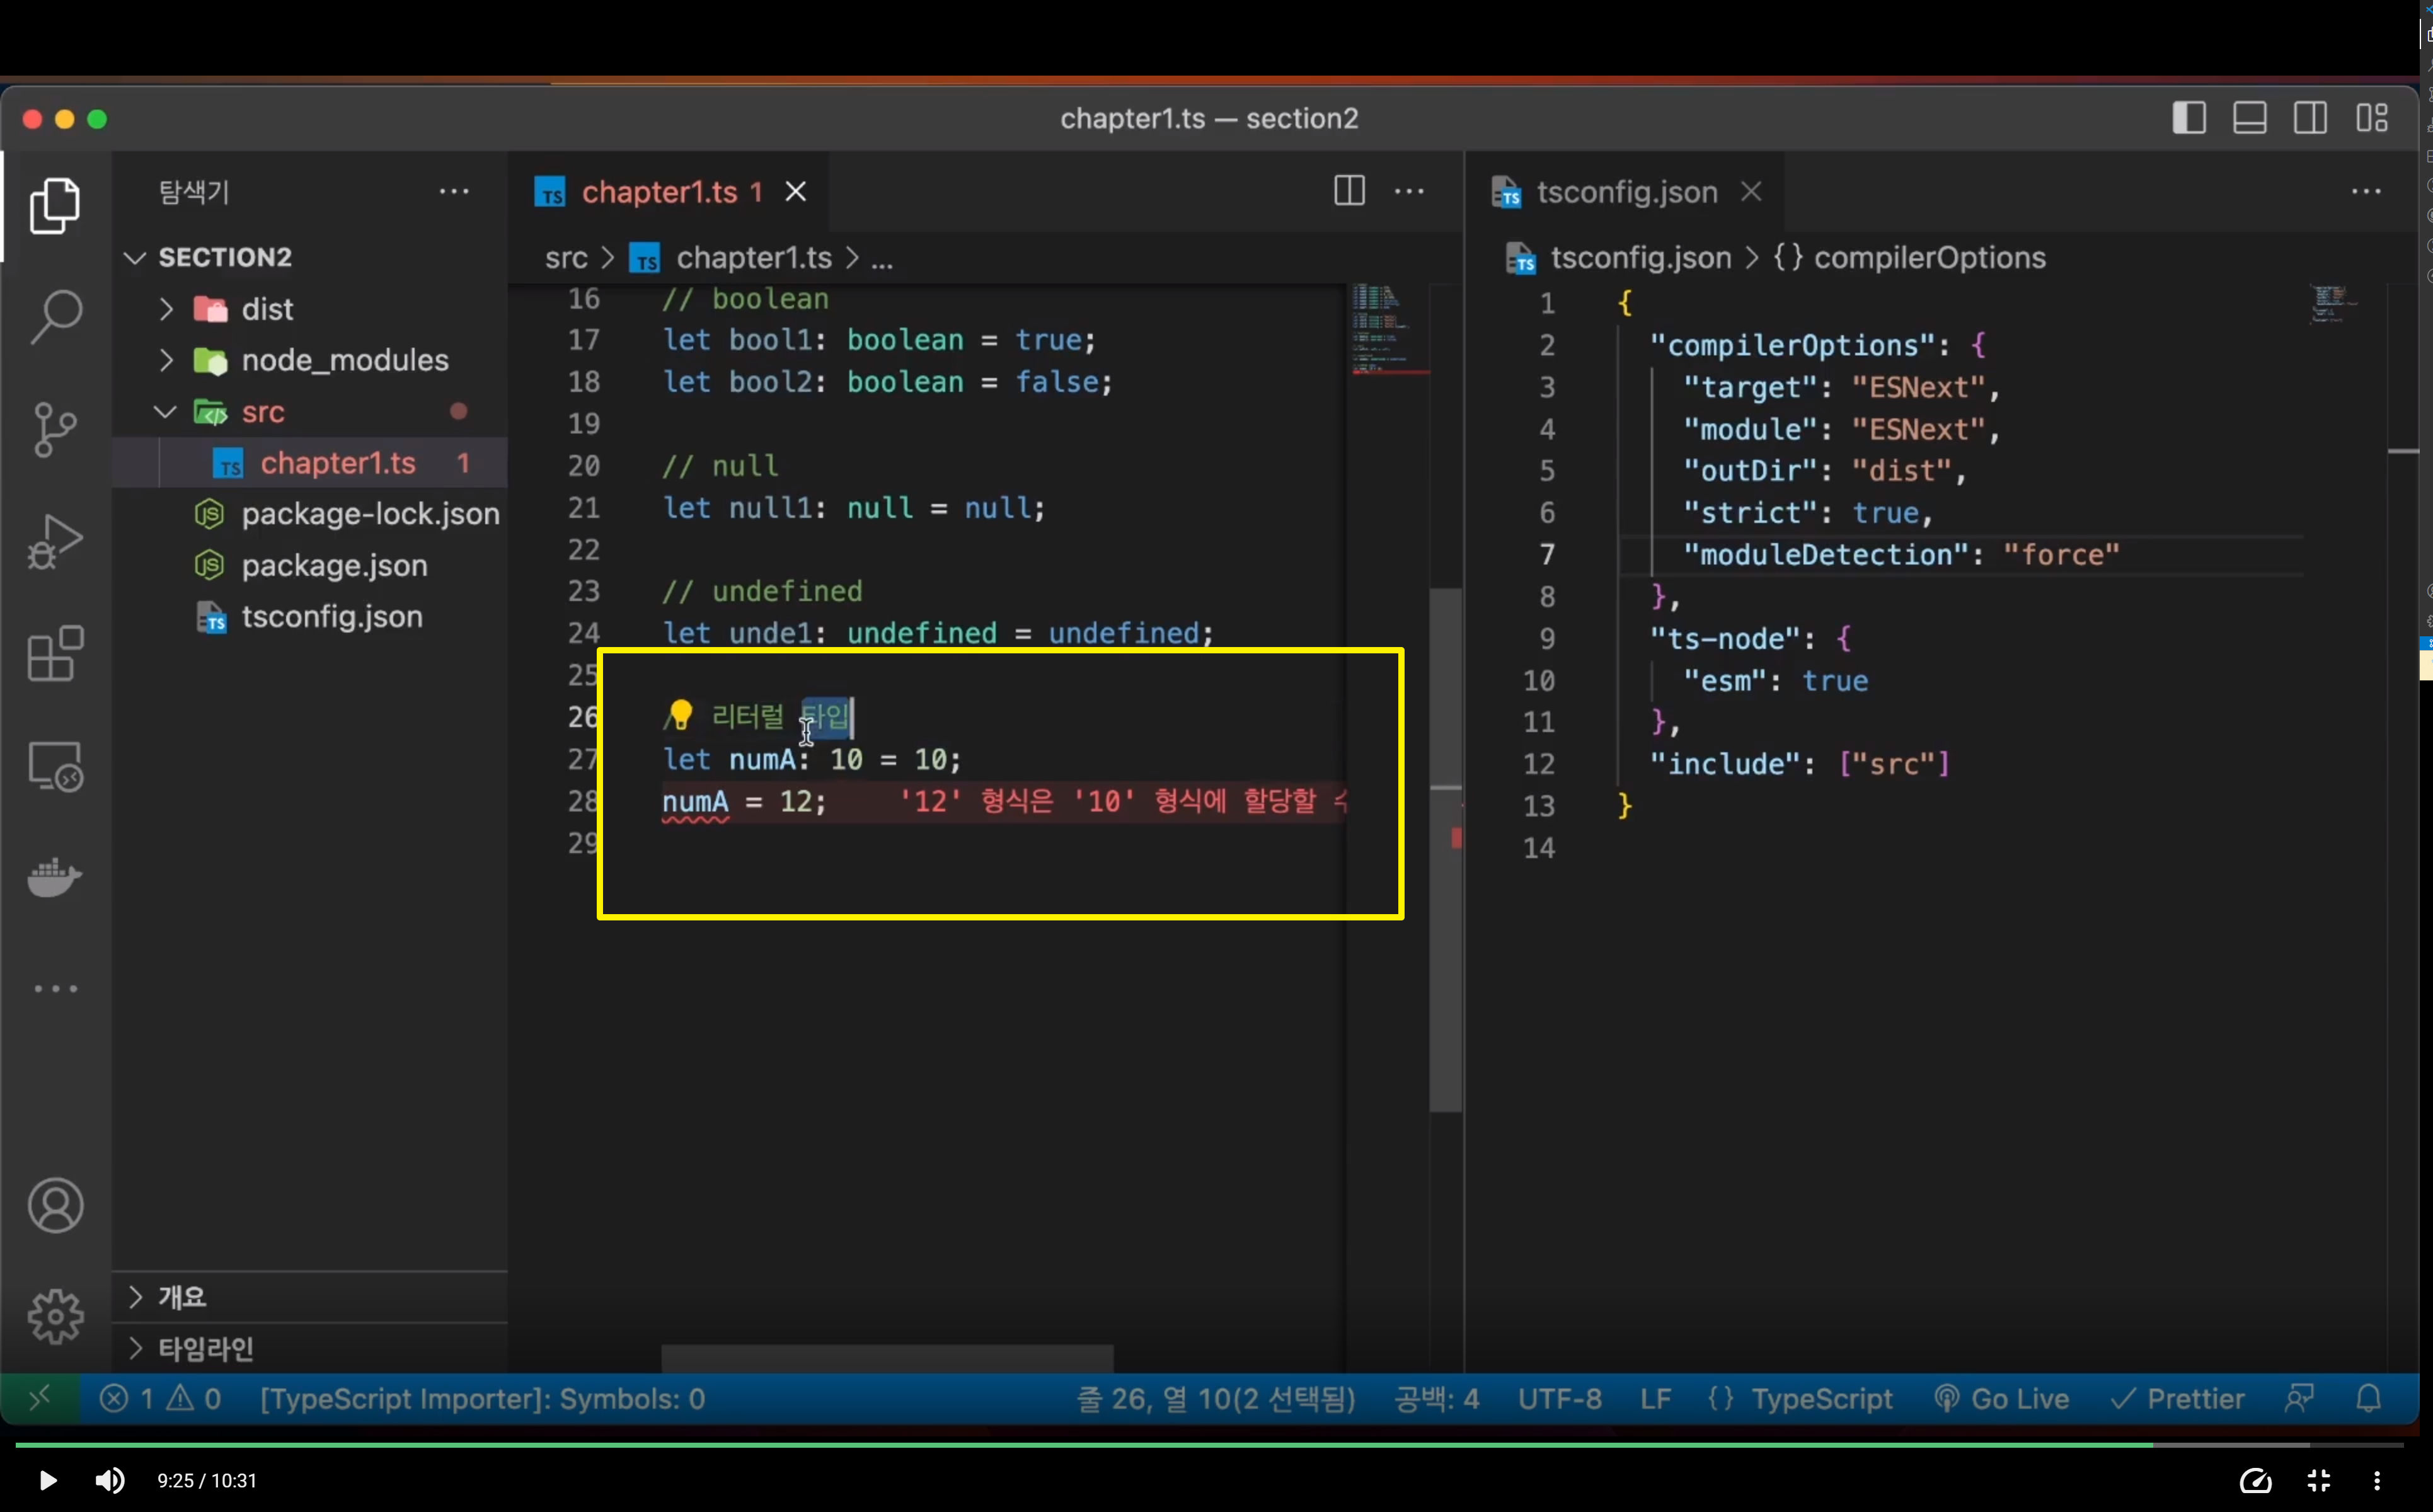Toggle bottom panel visibility
The width and height of the screenshot is (2433, 1512).
[x=2250, y=118]
